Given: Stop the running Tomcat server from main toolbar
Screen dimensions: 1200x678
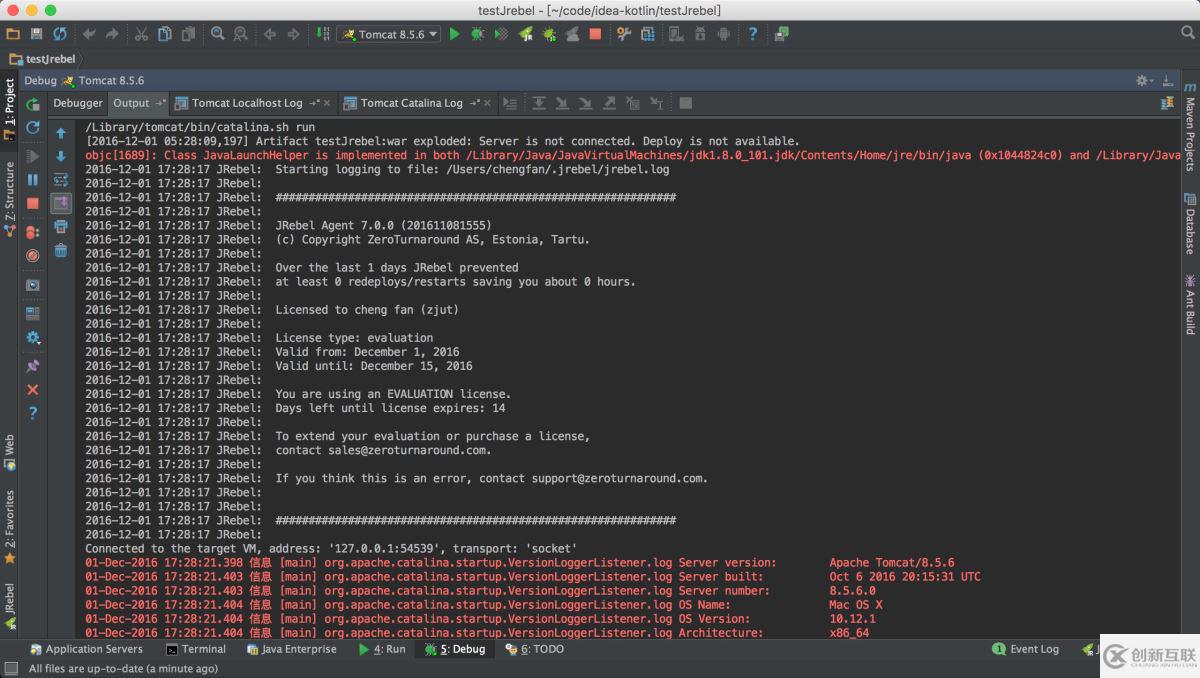Looking at the screenshot, I should (595, 34).
